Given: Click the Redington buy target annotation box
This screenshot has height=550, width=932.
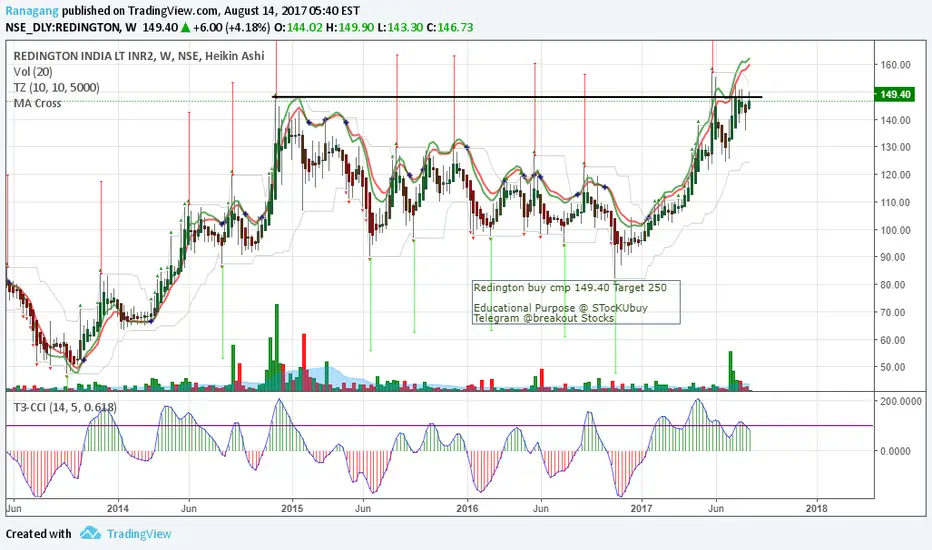Looking at the screenshot, I should coord(576,302).
